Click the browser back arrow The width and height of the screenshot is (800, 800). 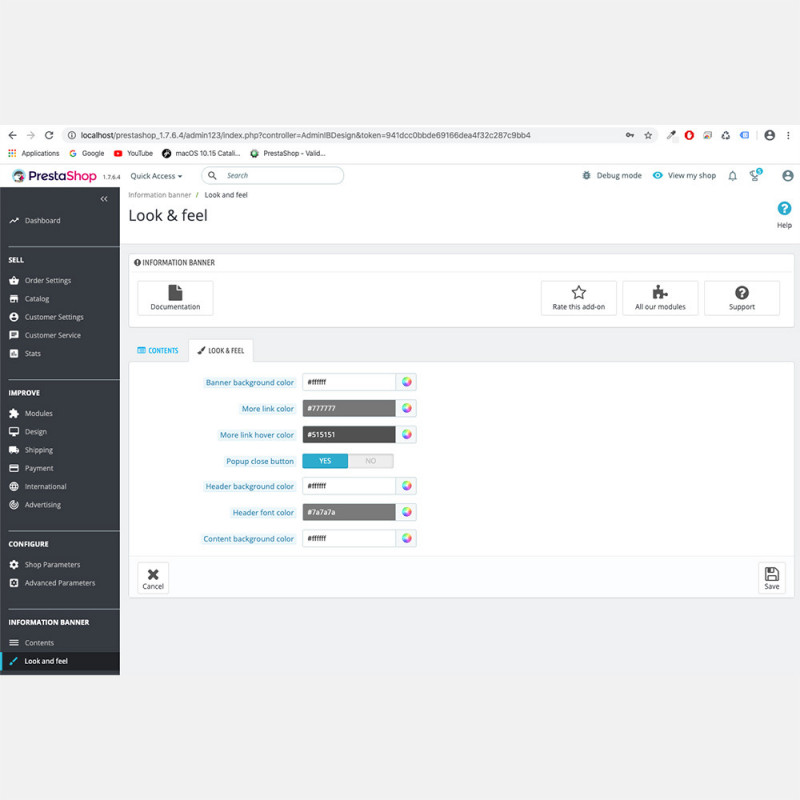13,135
